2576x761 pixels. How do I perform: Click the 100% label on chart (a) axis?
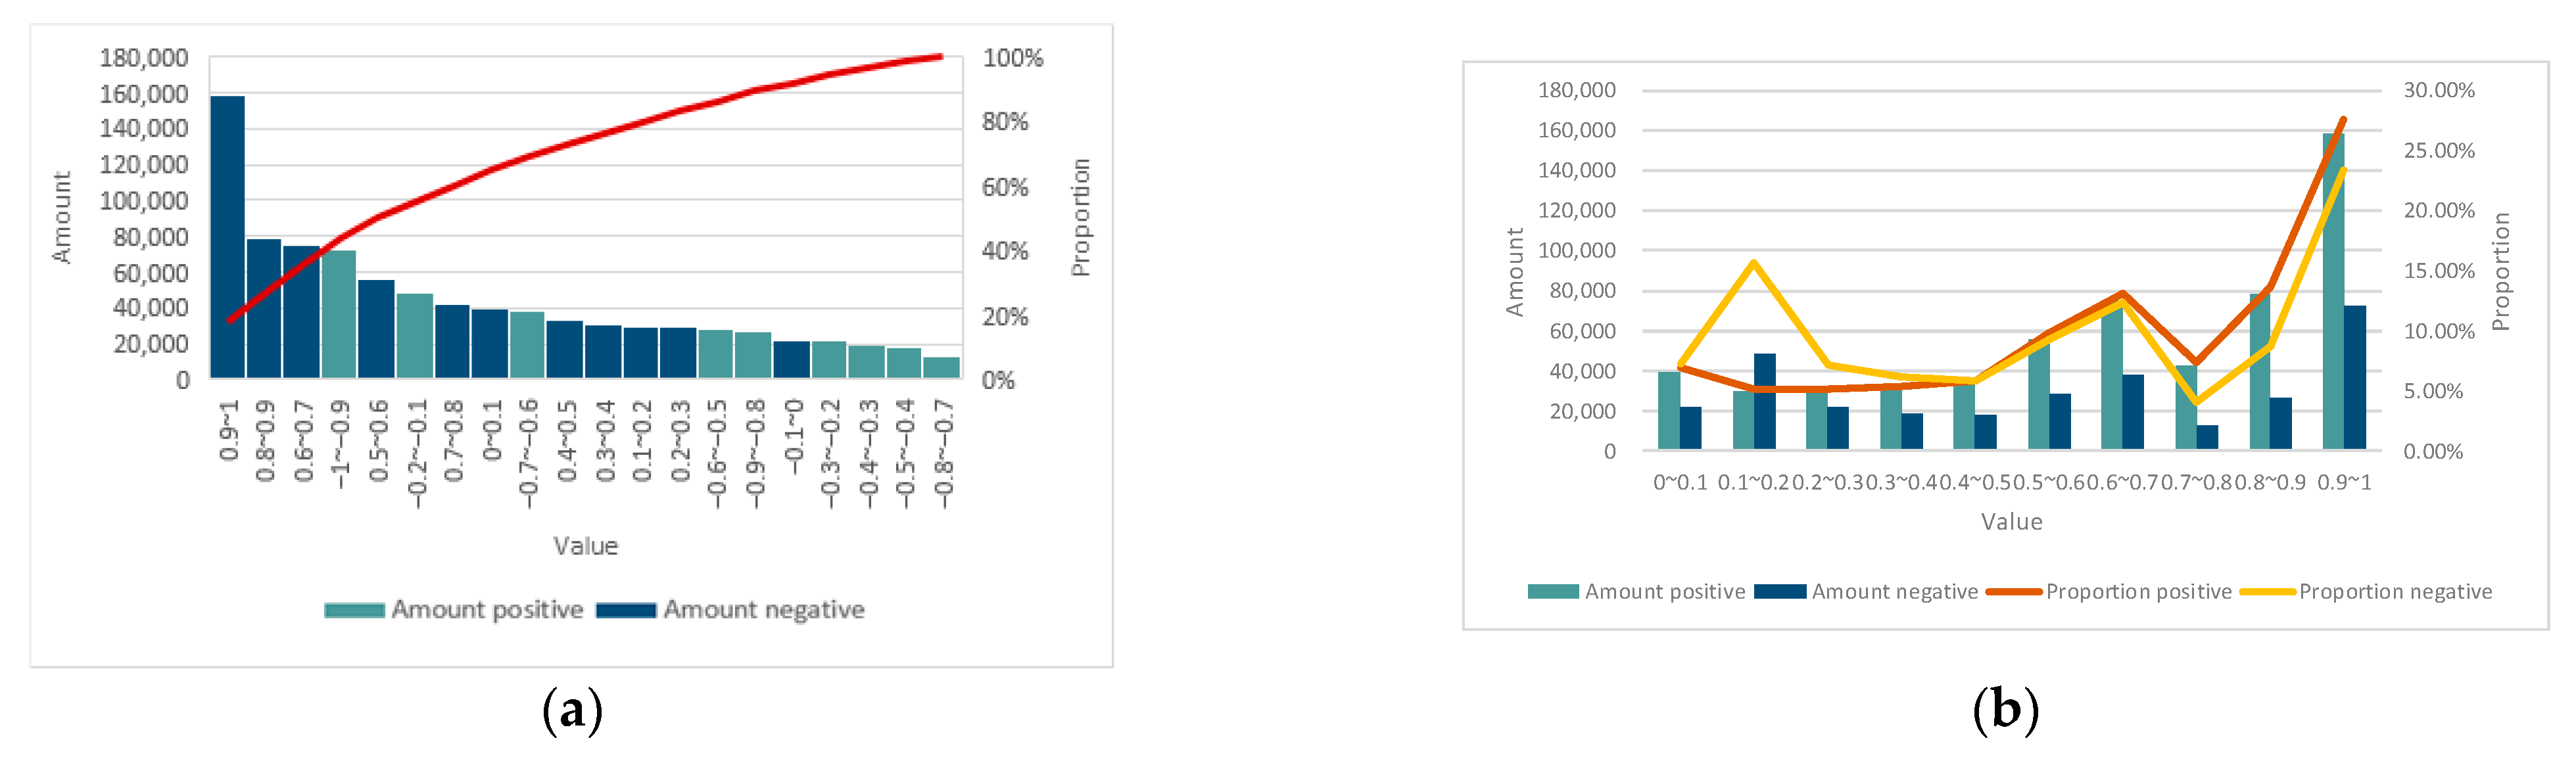[1012, 58]
